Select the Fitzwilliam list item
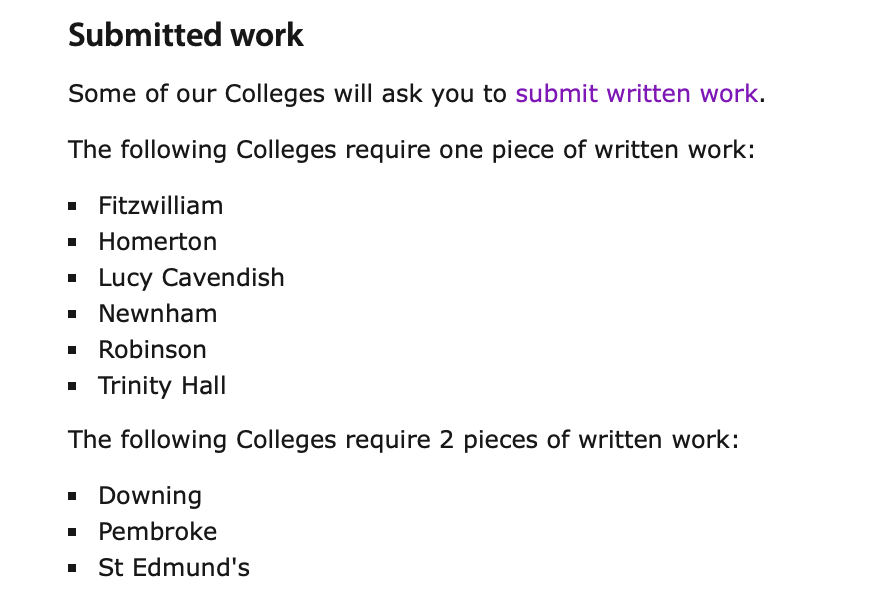Image resolution: width=890 pixels, height=598 pixels. point(161,205)
